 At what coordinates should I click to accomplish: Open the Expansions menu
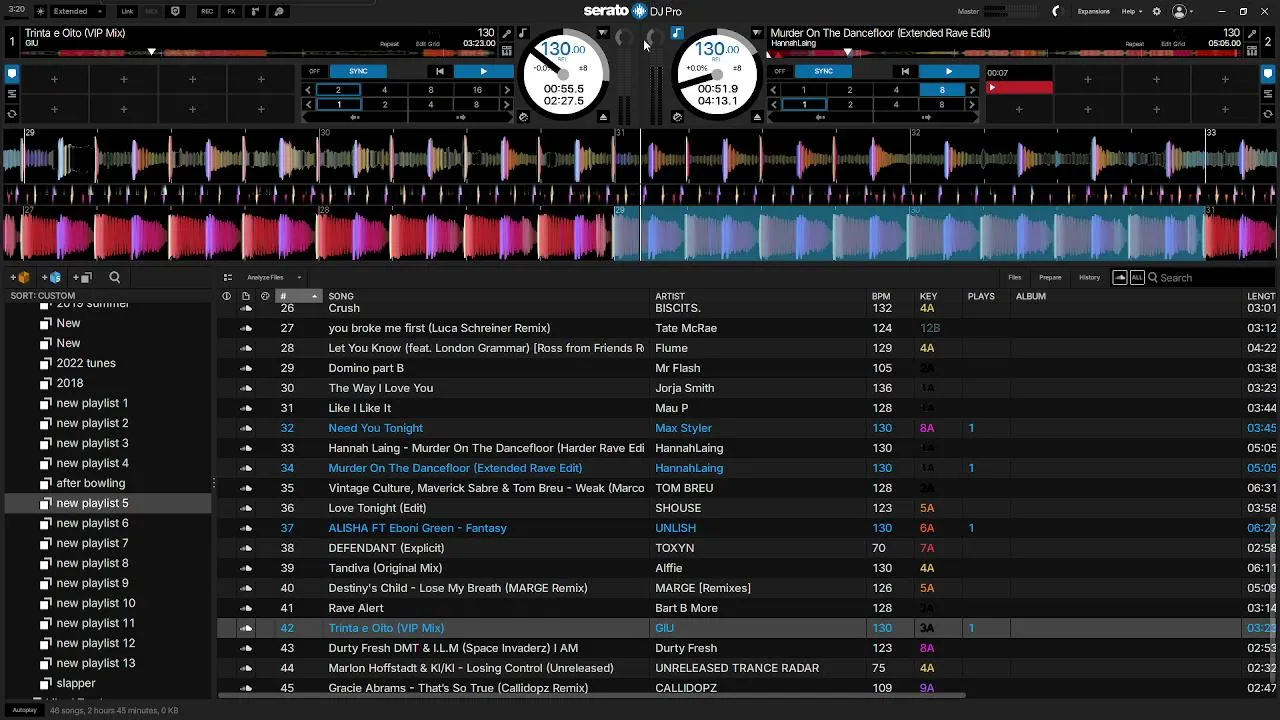pos(1093,11)
